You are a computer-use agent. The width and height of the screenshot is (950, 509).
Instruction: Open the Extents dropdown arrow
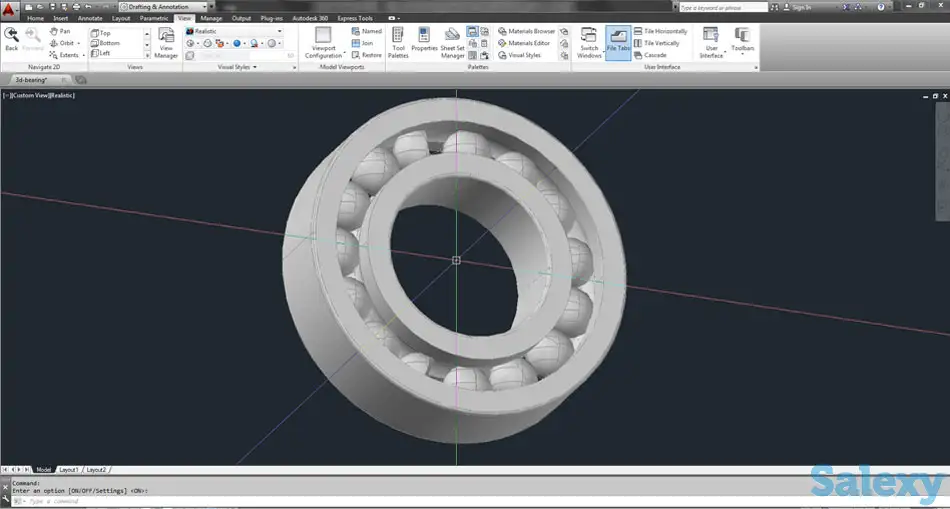(x=84, y=55)
